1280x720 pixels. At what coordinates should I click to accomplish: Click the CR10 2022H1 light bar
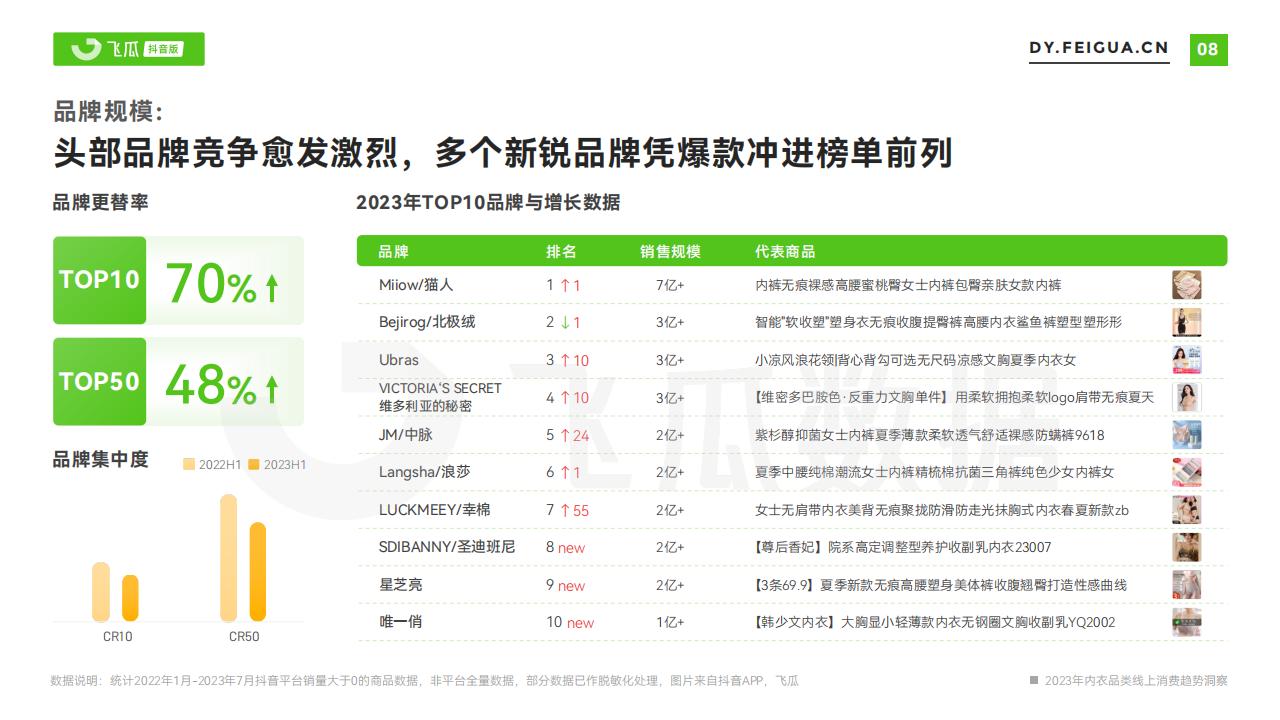(x=101, y=591)
